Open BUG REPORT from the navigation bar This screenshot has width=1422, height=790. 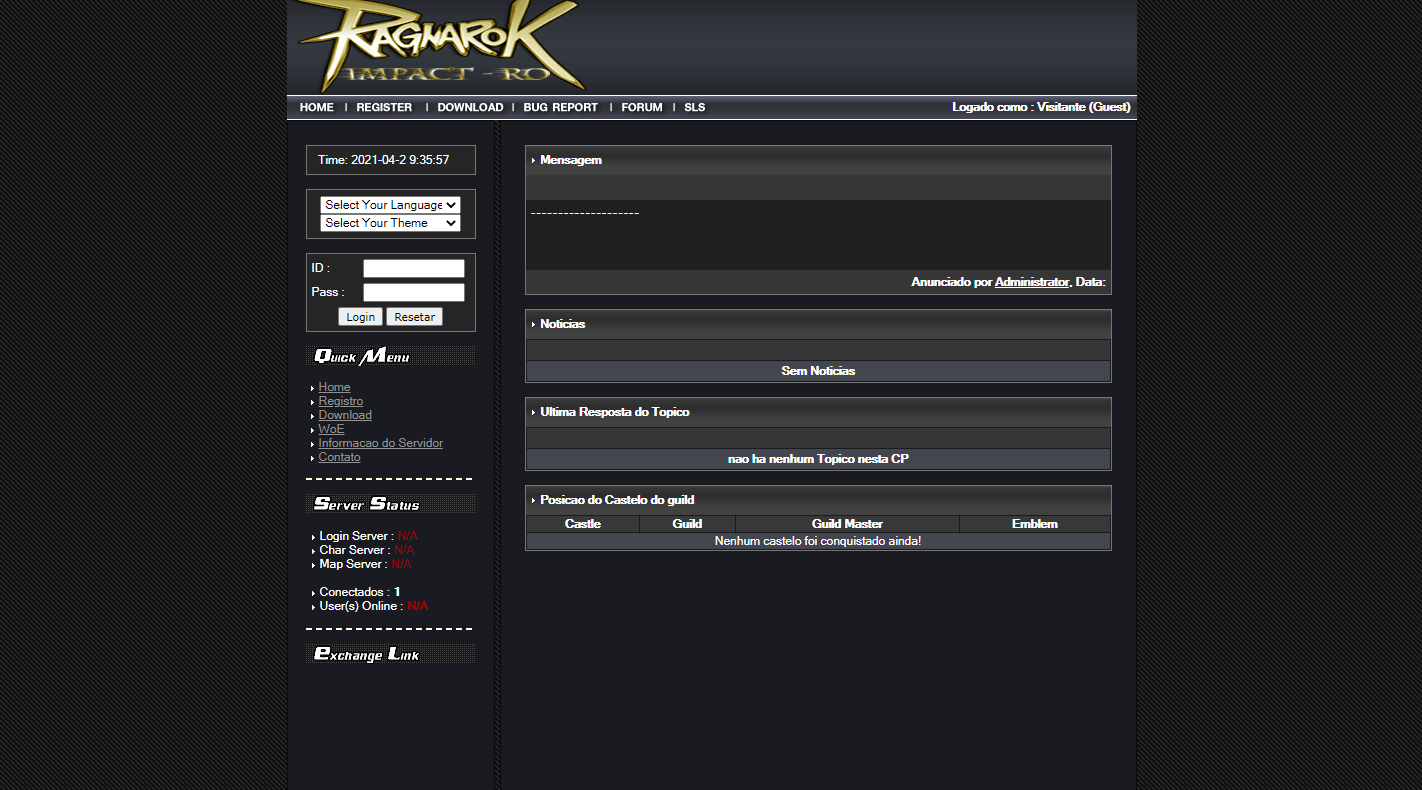point(560,107)
